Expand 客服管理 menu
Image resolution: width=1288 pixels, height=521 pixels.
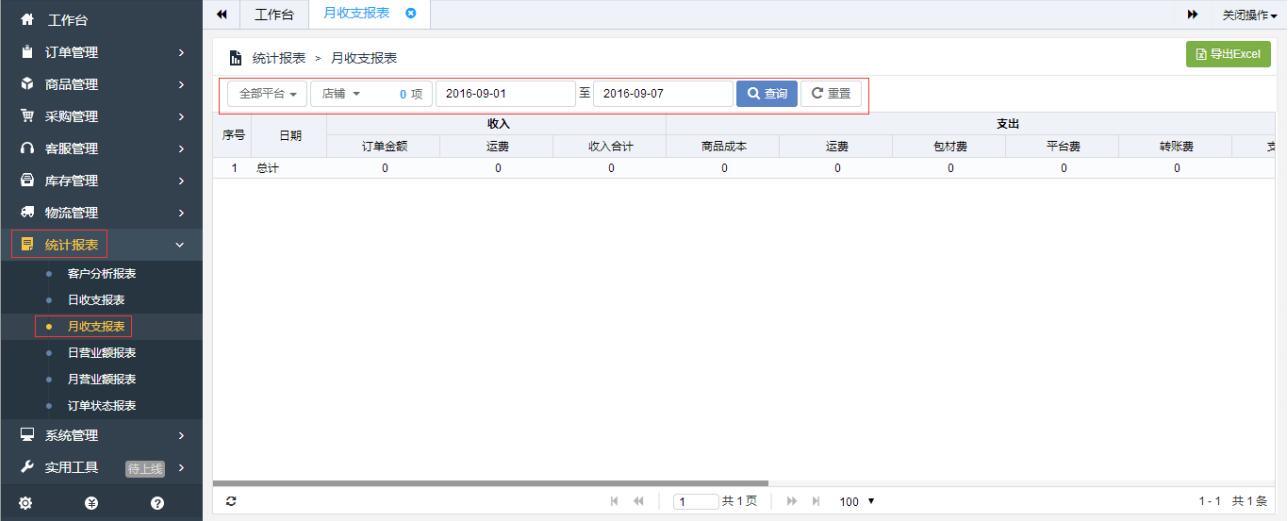(180, 149)
